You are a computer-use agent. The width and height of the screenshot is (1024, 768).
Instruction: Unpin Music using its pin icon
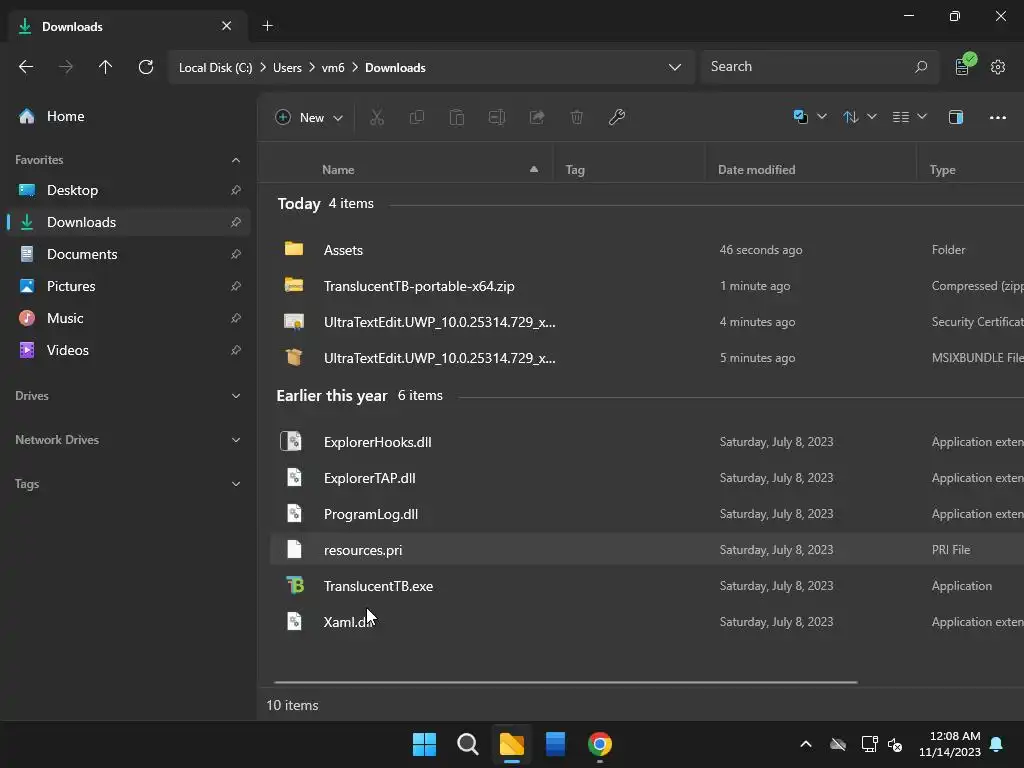click(x=236, y=318)
